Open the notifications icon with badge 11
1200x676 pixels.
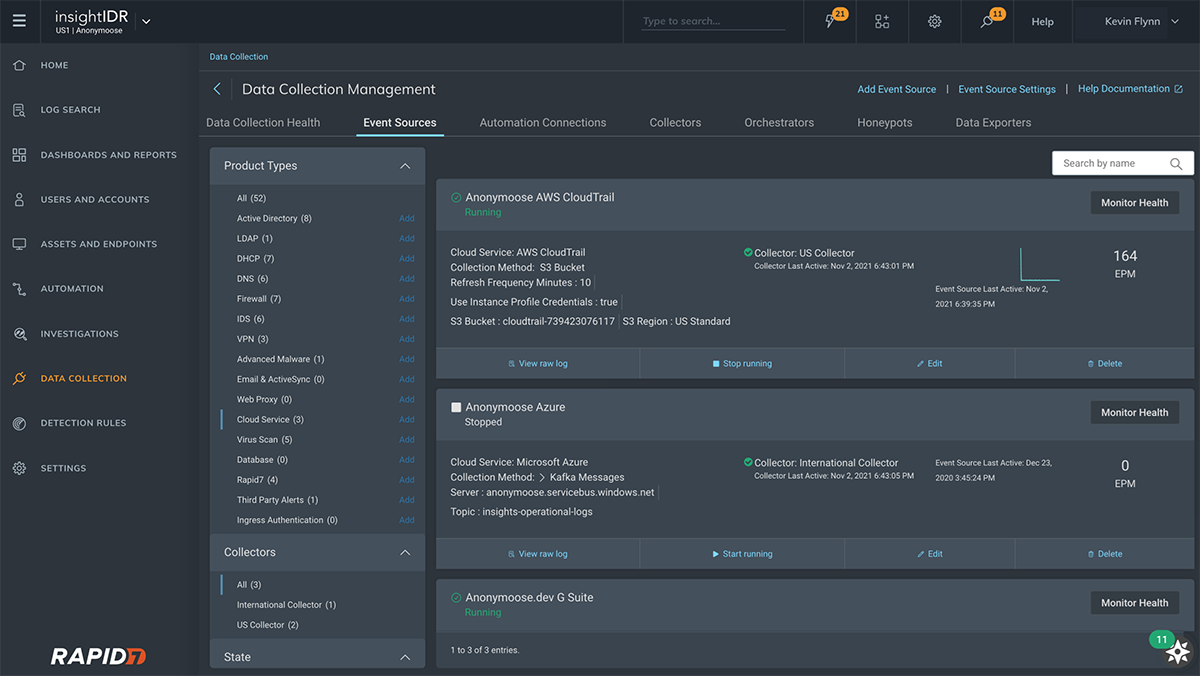pos(987,21)
